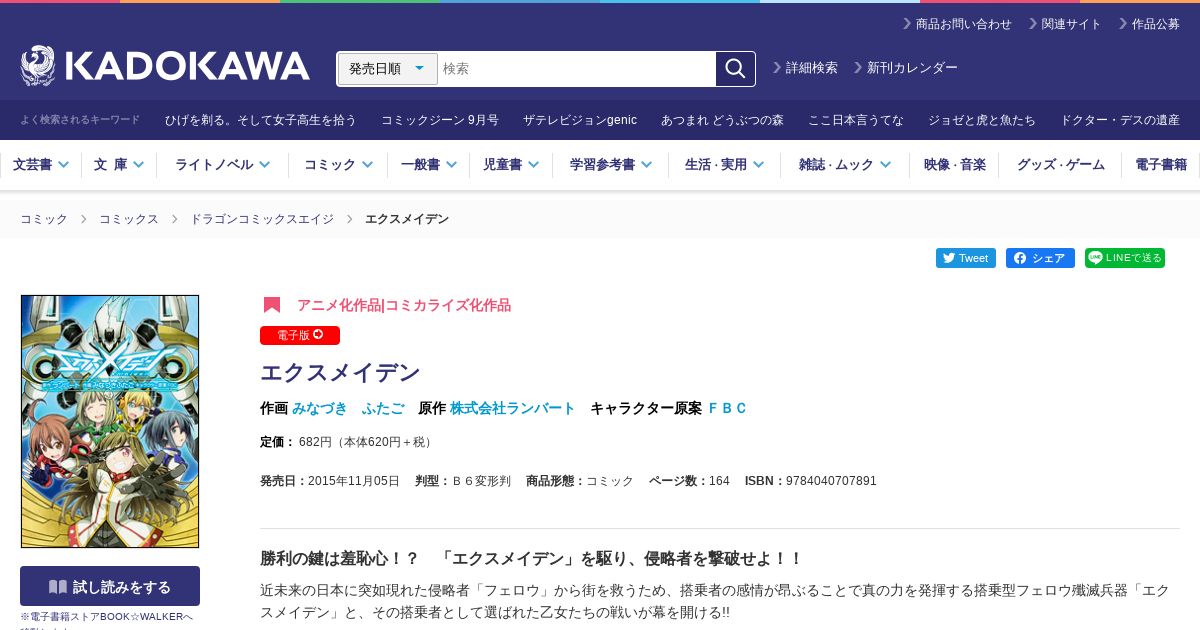Search keyword あつまれ どうぶつの森

(x=722, y=120)
